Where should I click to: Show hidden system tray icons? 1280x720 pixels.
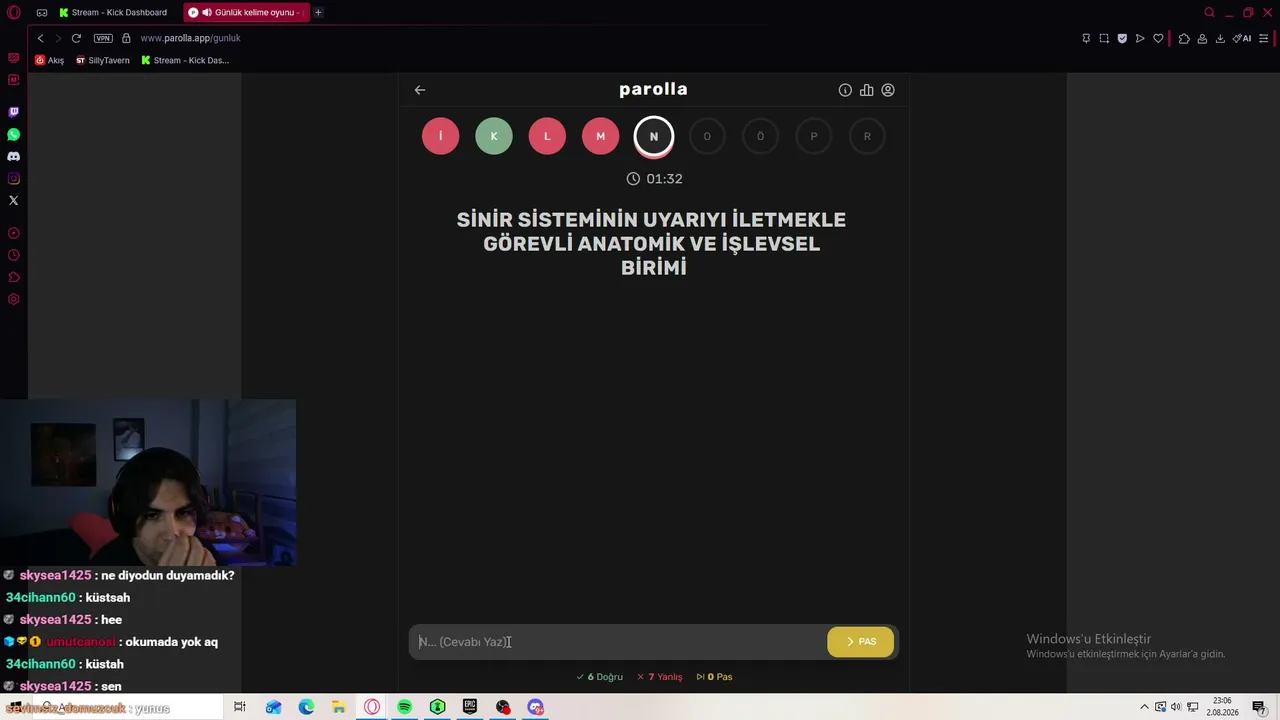[x=1144, y=707]
